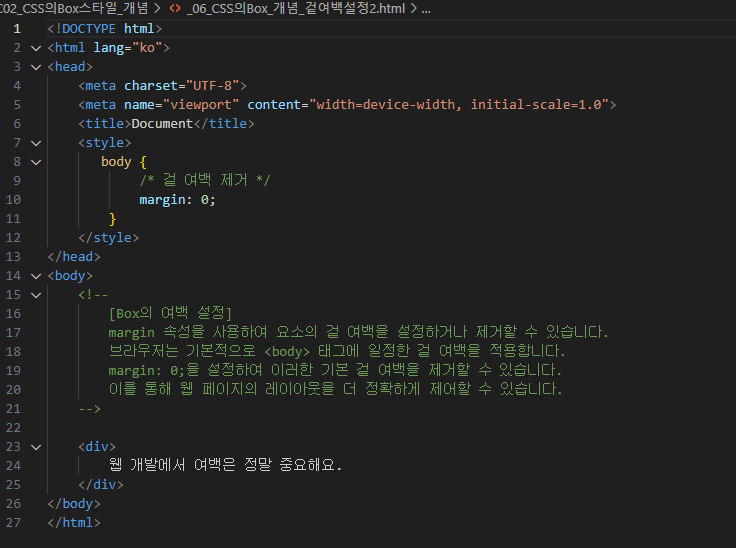Click the closing brace on line 11
The image size is (736, 548).
(112, 219)
